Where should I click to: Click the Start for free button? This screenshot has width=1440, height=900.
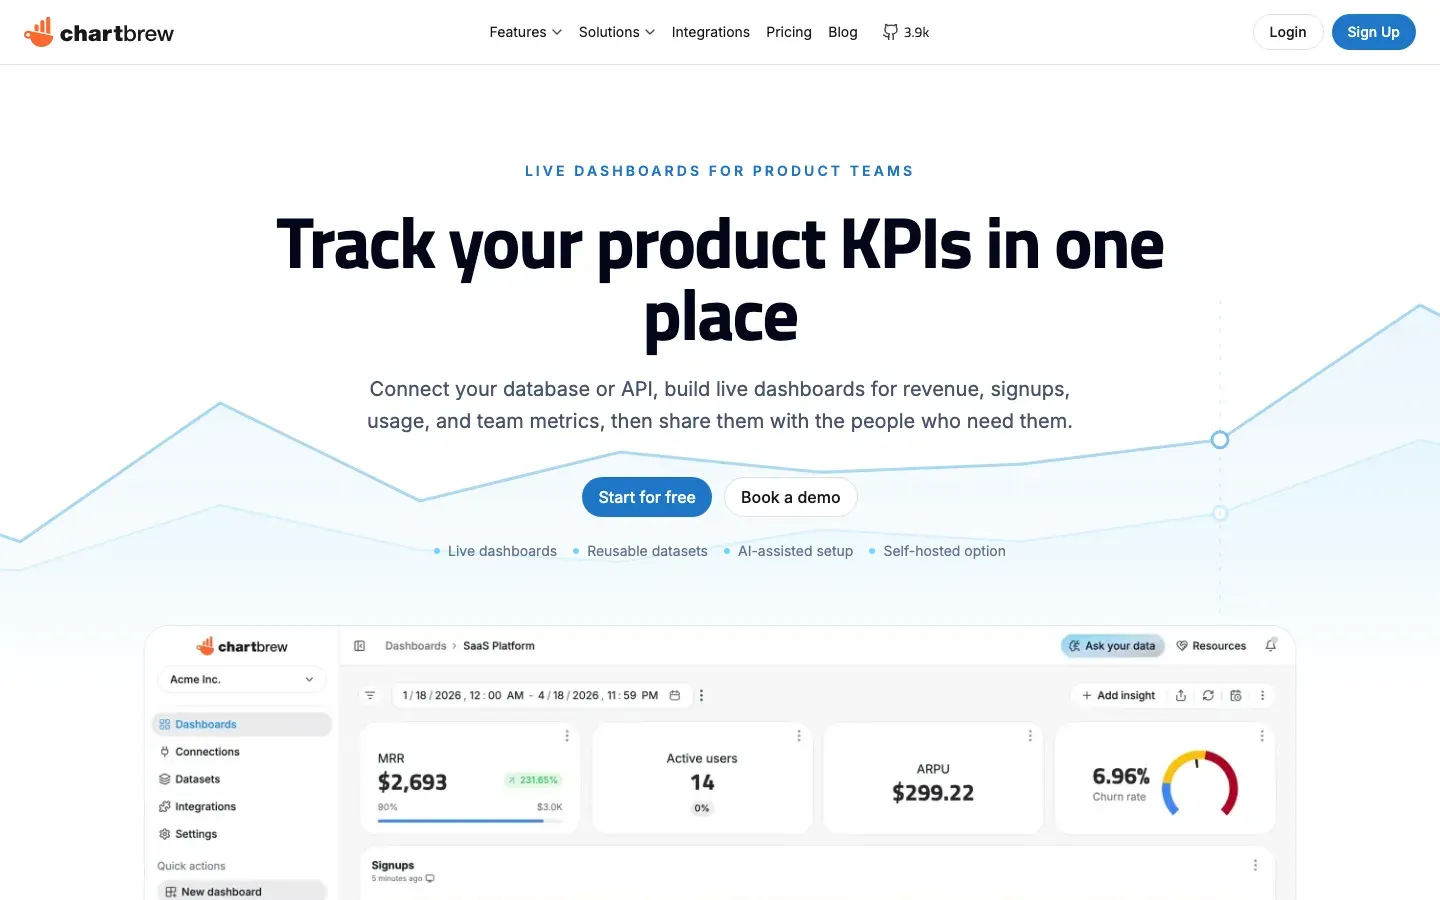[x=647, y=497]
